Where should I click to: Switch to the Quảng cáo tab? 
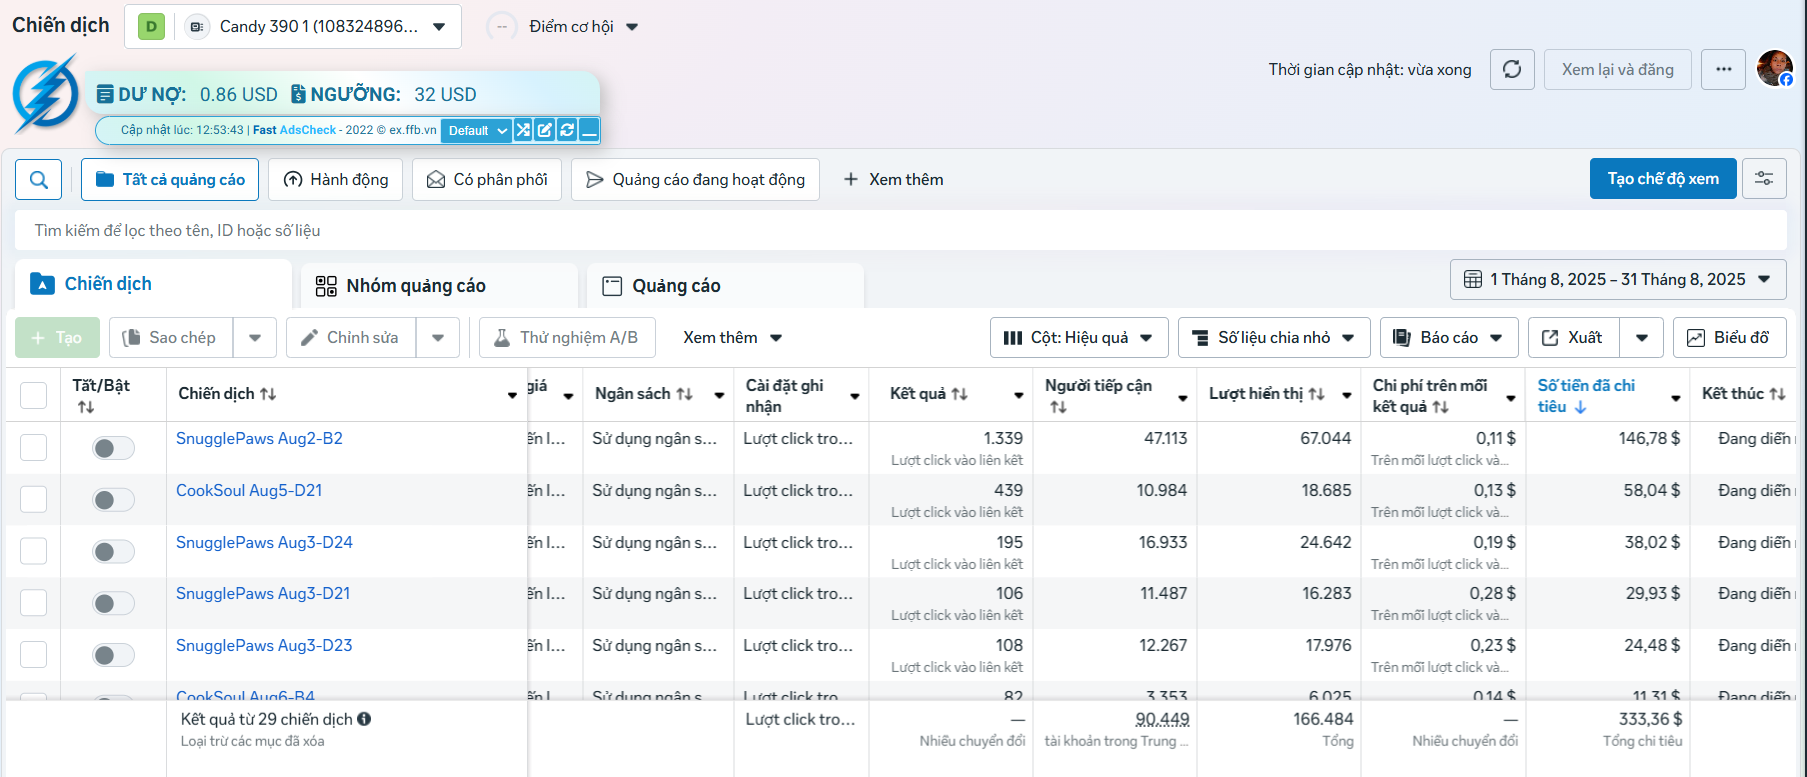pyautogui.click(x=725, y=286)
